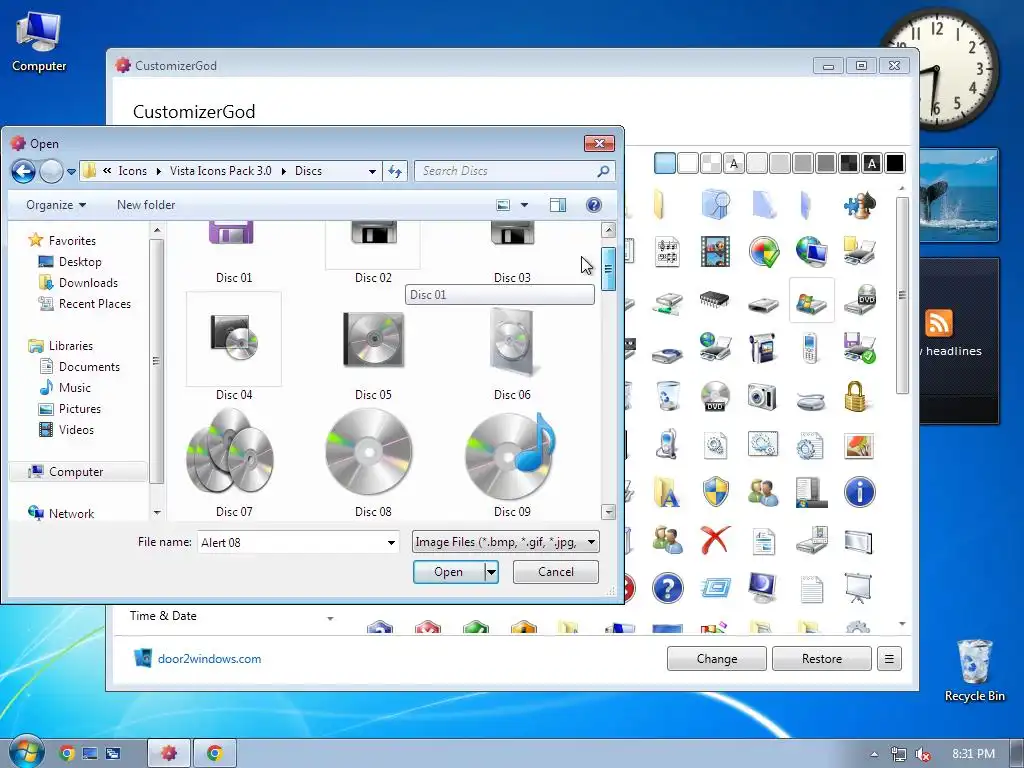Open the views options dropdown arrow
This screenshot has height=768, width=1024.
pos(524,205)
